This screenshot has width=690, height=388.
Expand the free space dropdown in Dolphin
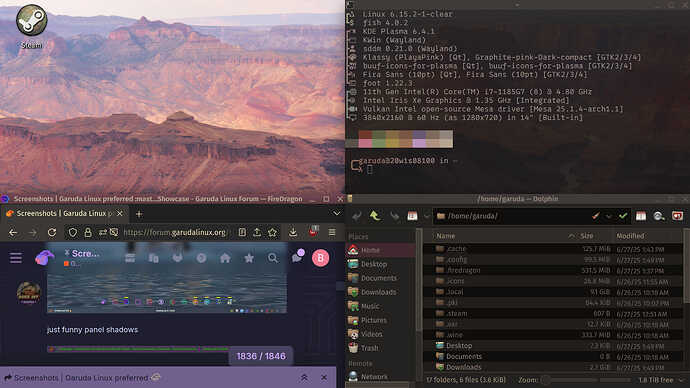tap(682, 380)
